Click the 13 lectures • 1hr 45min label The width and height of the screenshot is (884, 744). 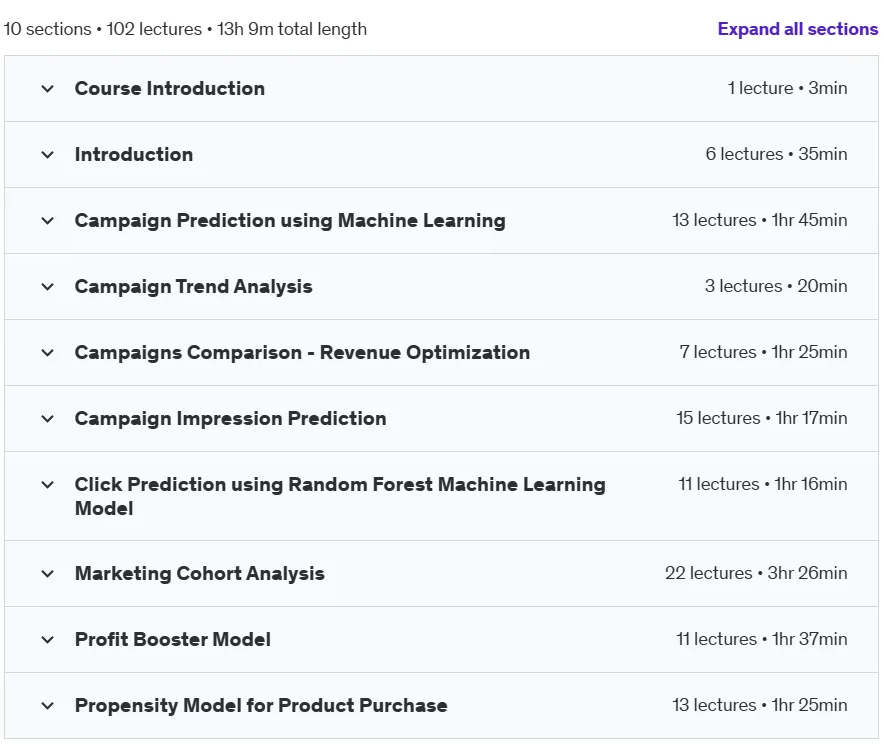tap(759, 220)
